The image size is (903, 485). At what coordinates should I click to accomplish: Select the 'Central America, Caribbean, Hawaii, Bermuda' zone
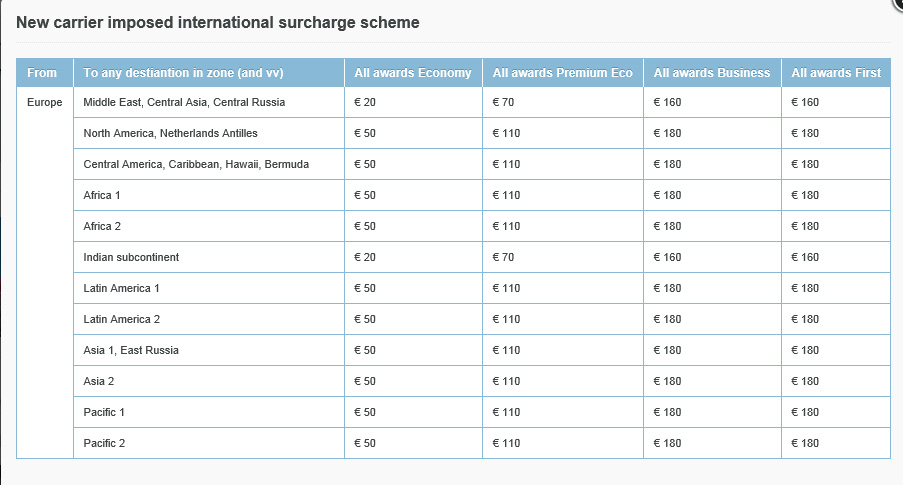(x=196, y=164)
